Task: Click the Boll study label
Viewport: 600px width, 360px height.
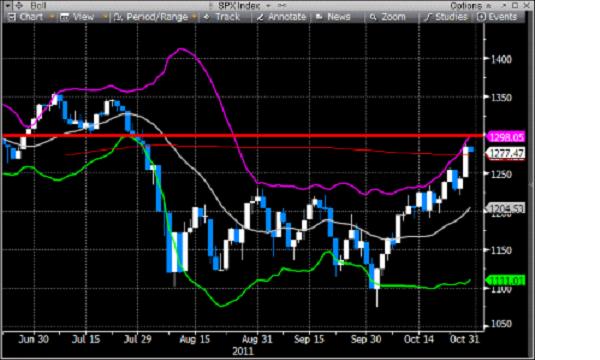Action: 38,5
